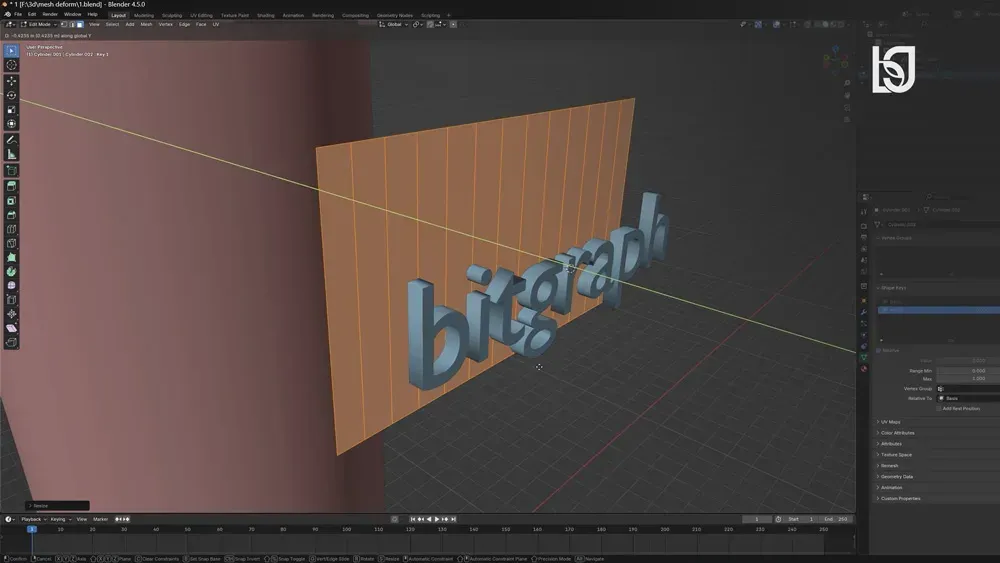
Task: Click the timeline View menu
Action: point(82,519)
